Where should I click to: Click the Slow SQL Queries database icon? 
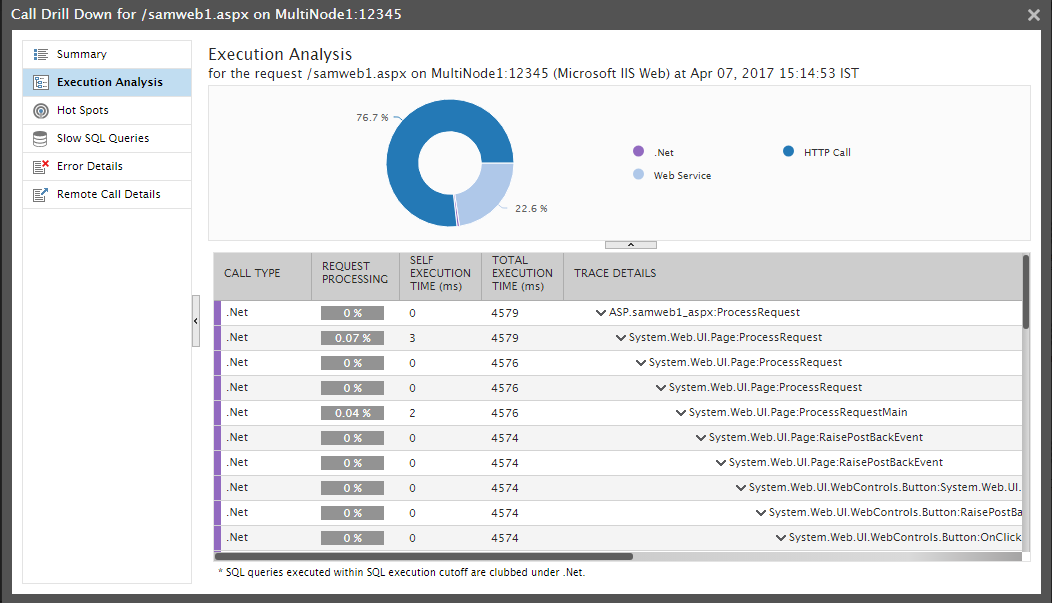coord(41,138)
